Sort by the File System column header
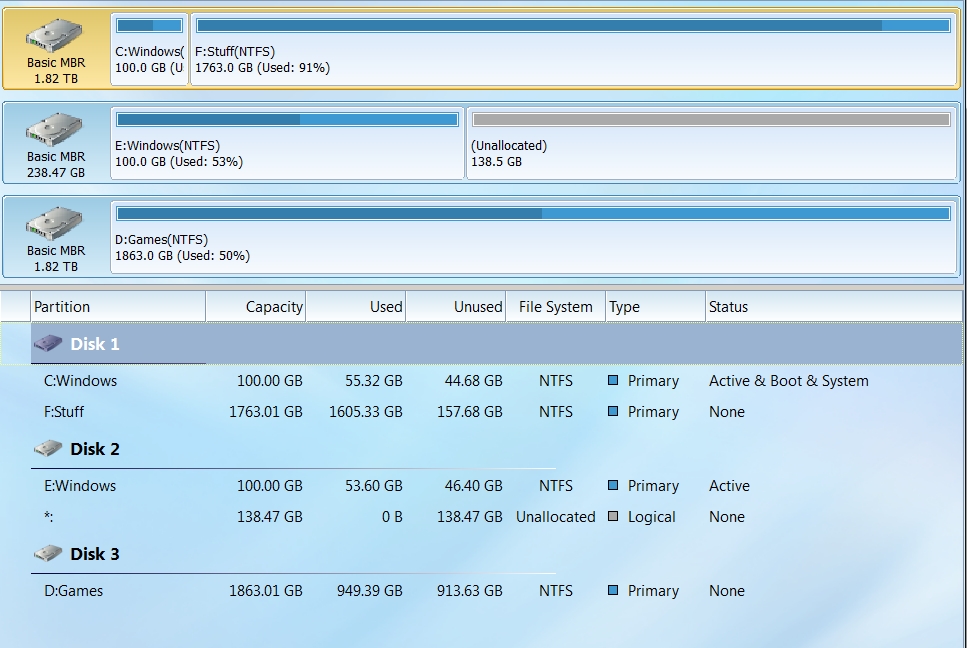This screenshot has height=648, width=967. click(x=556, y=306)
